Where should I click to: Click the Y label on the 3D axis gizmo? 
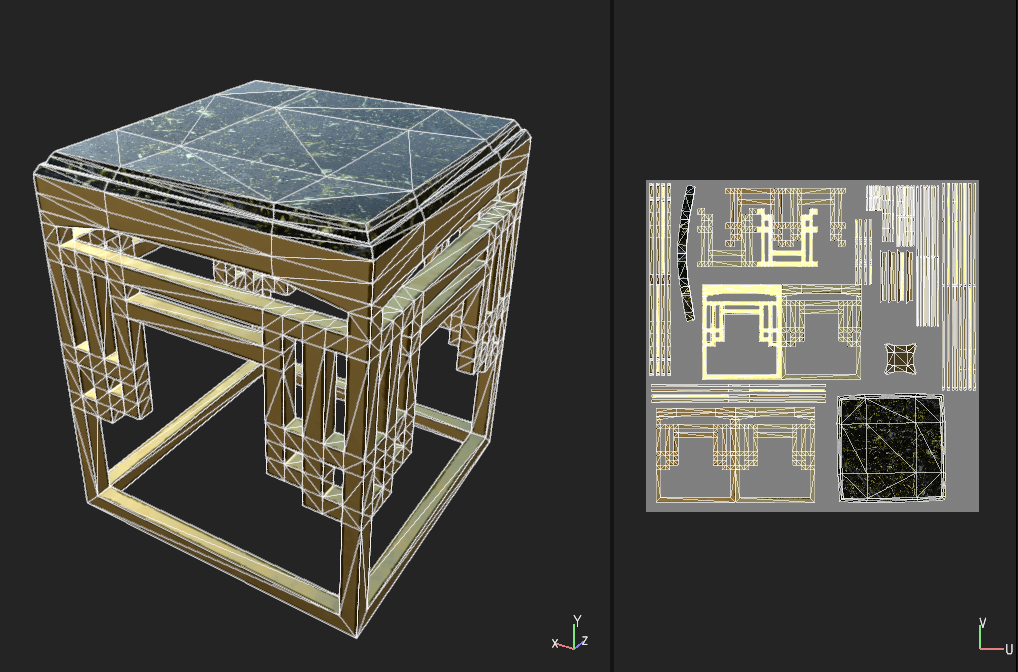(577, 620)
